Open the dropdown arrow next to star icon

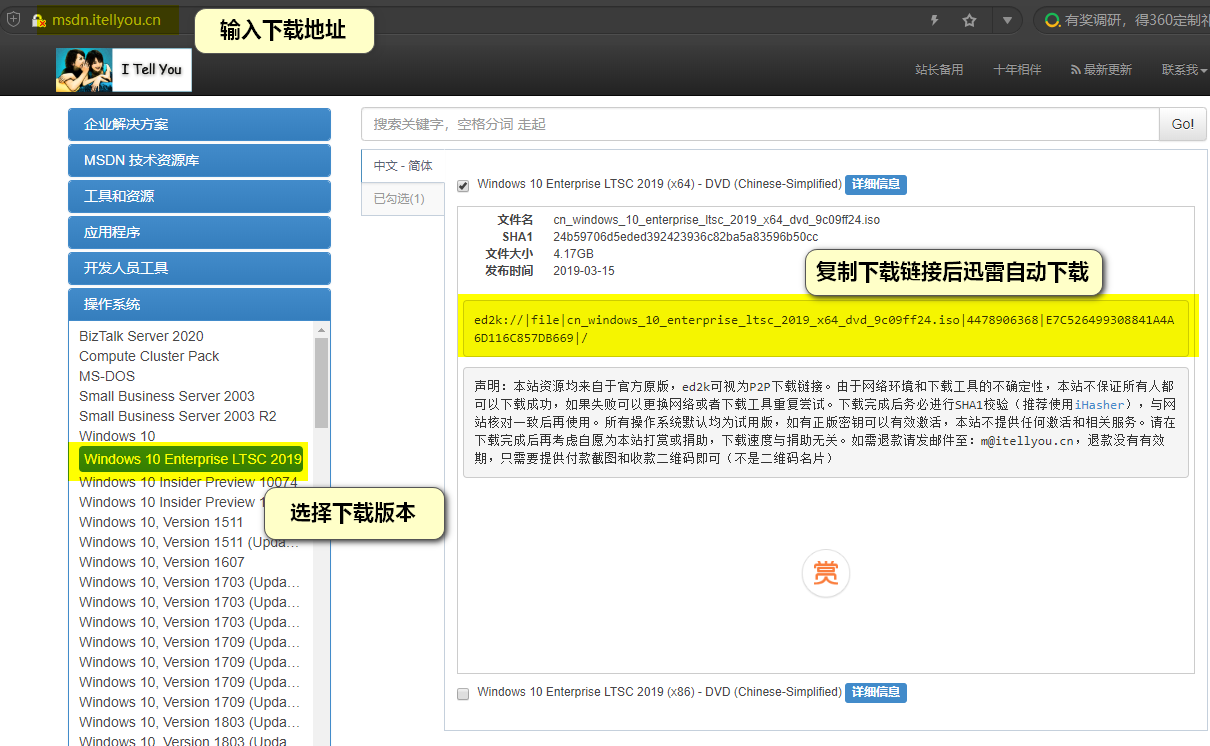point(1007,20)
